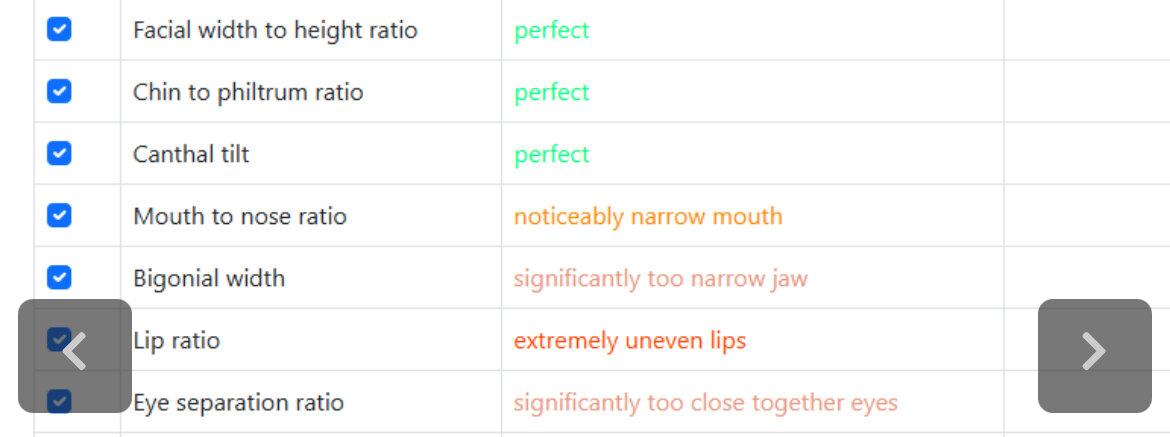
Task: Select the significantly too close together eyes result
Action: pyautogui.click(x=705, y=403)
